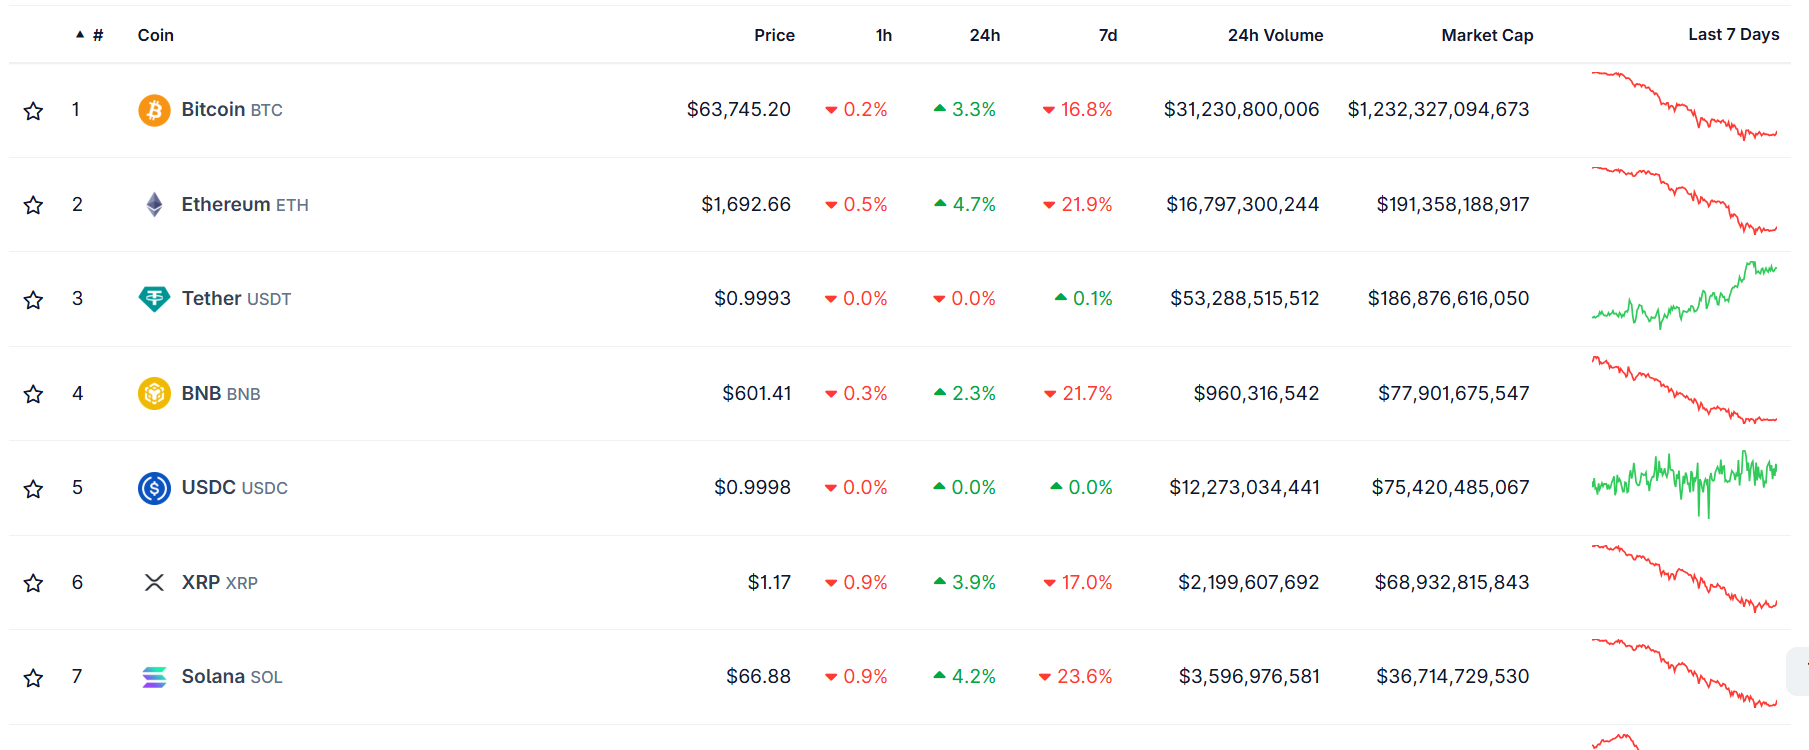Toggle the favorite star for Tether
The image size is (1809, 750).
33,299
